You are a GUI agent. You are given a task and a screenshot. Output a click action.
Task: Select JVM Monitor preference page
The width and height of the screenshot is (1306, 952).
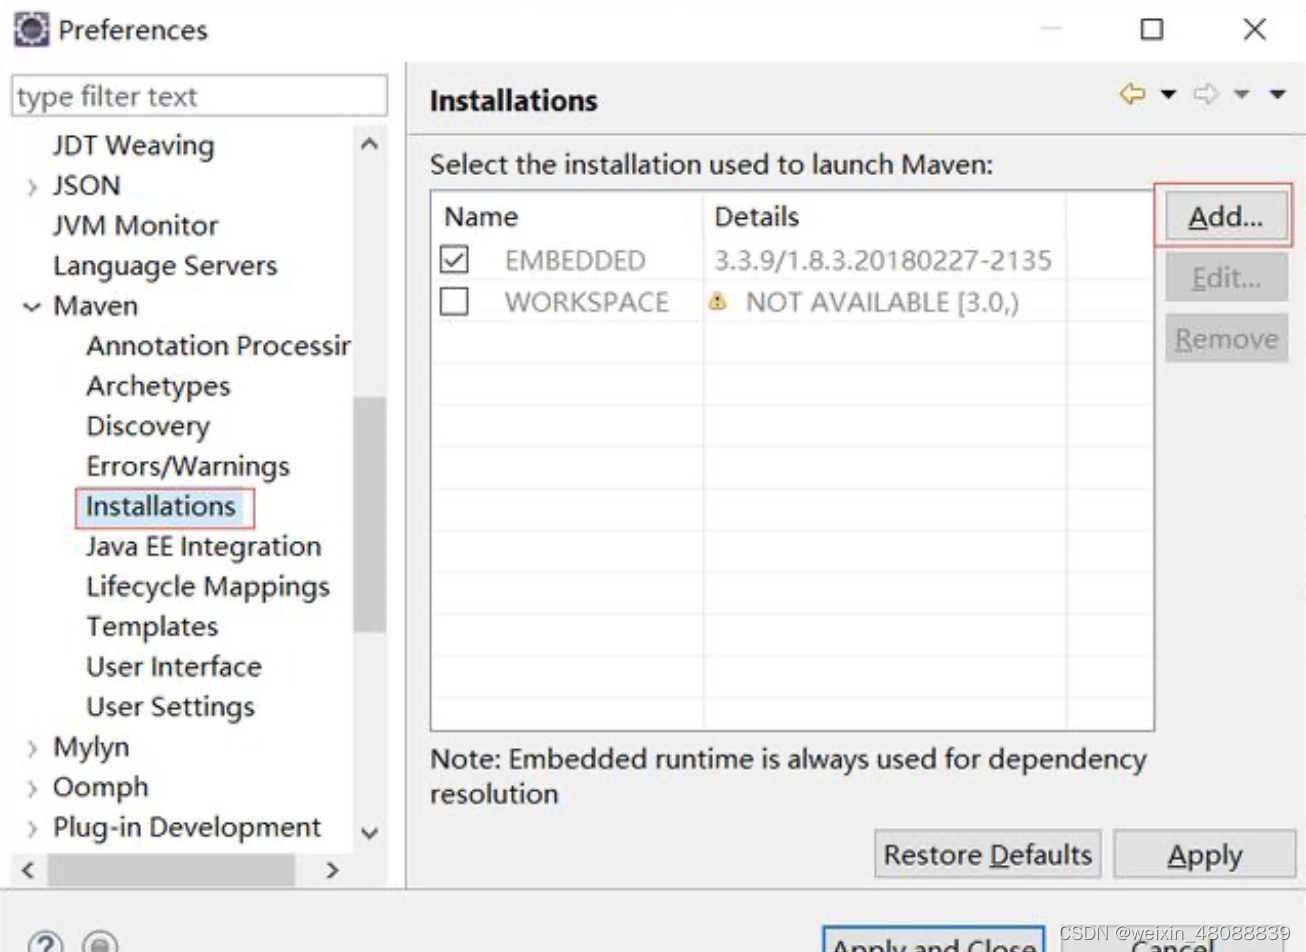pyautogui.click(x=135, y=226)
